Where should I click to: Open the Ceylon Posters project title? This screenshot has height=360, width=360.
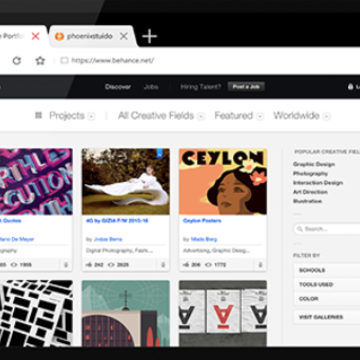[x=202, y=221]
